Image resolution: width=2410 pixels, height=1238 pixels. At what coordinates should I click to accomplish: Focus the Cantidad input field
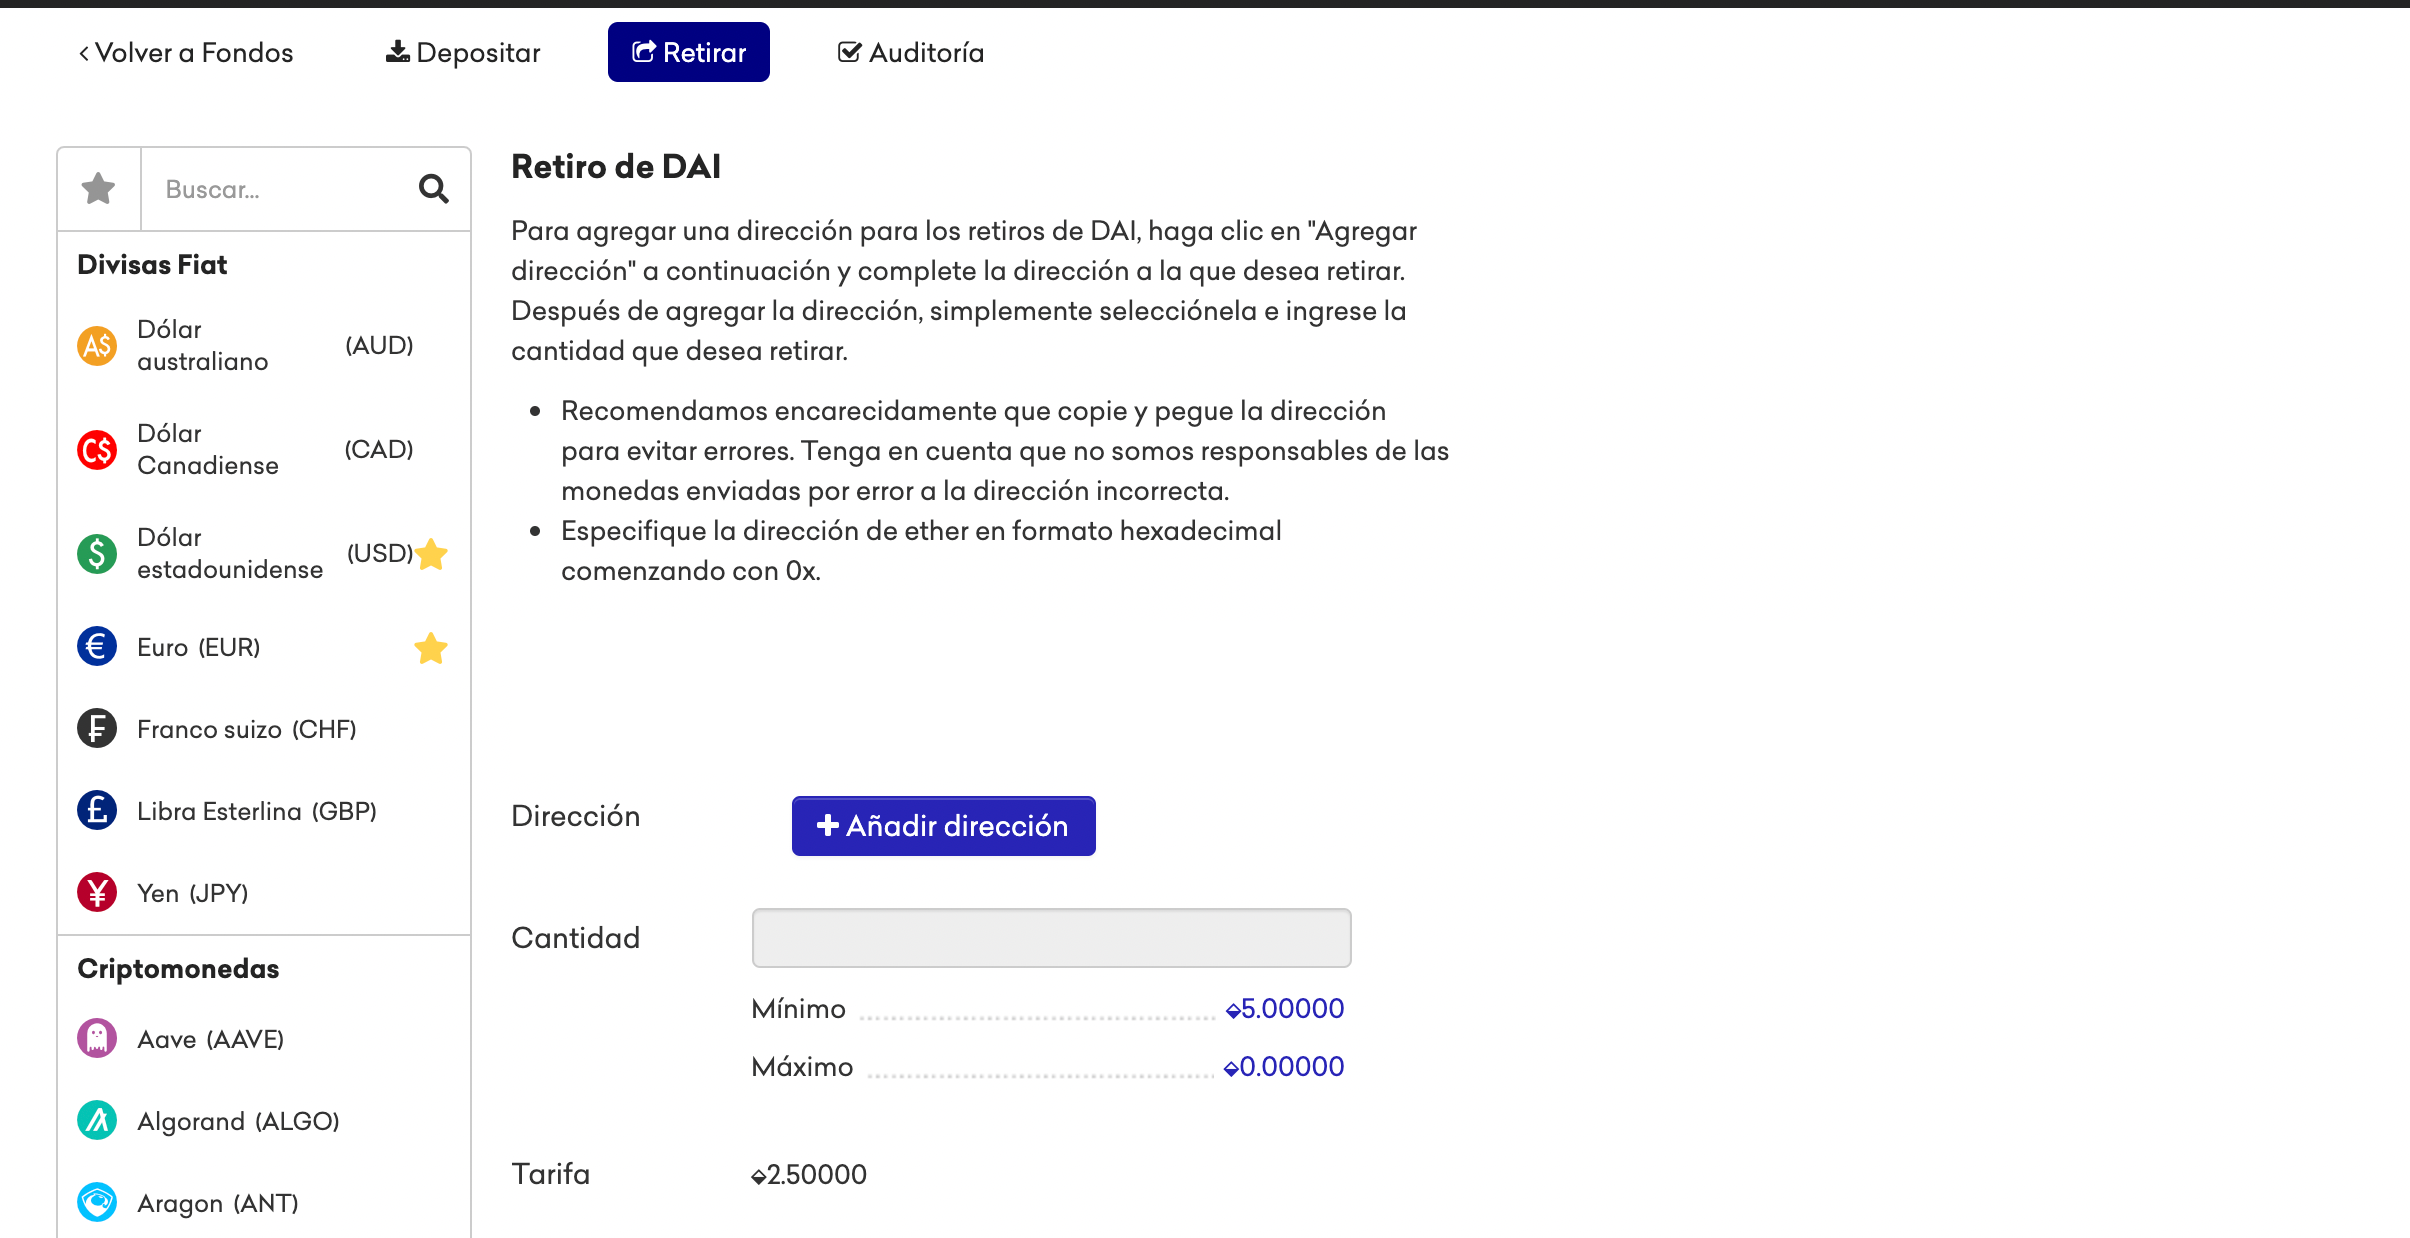click(1052, 938)
